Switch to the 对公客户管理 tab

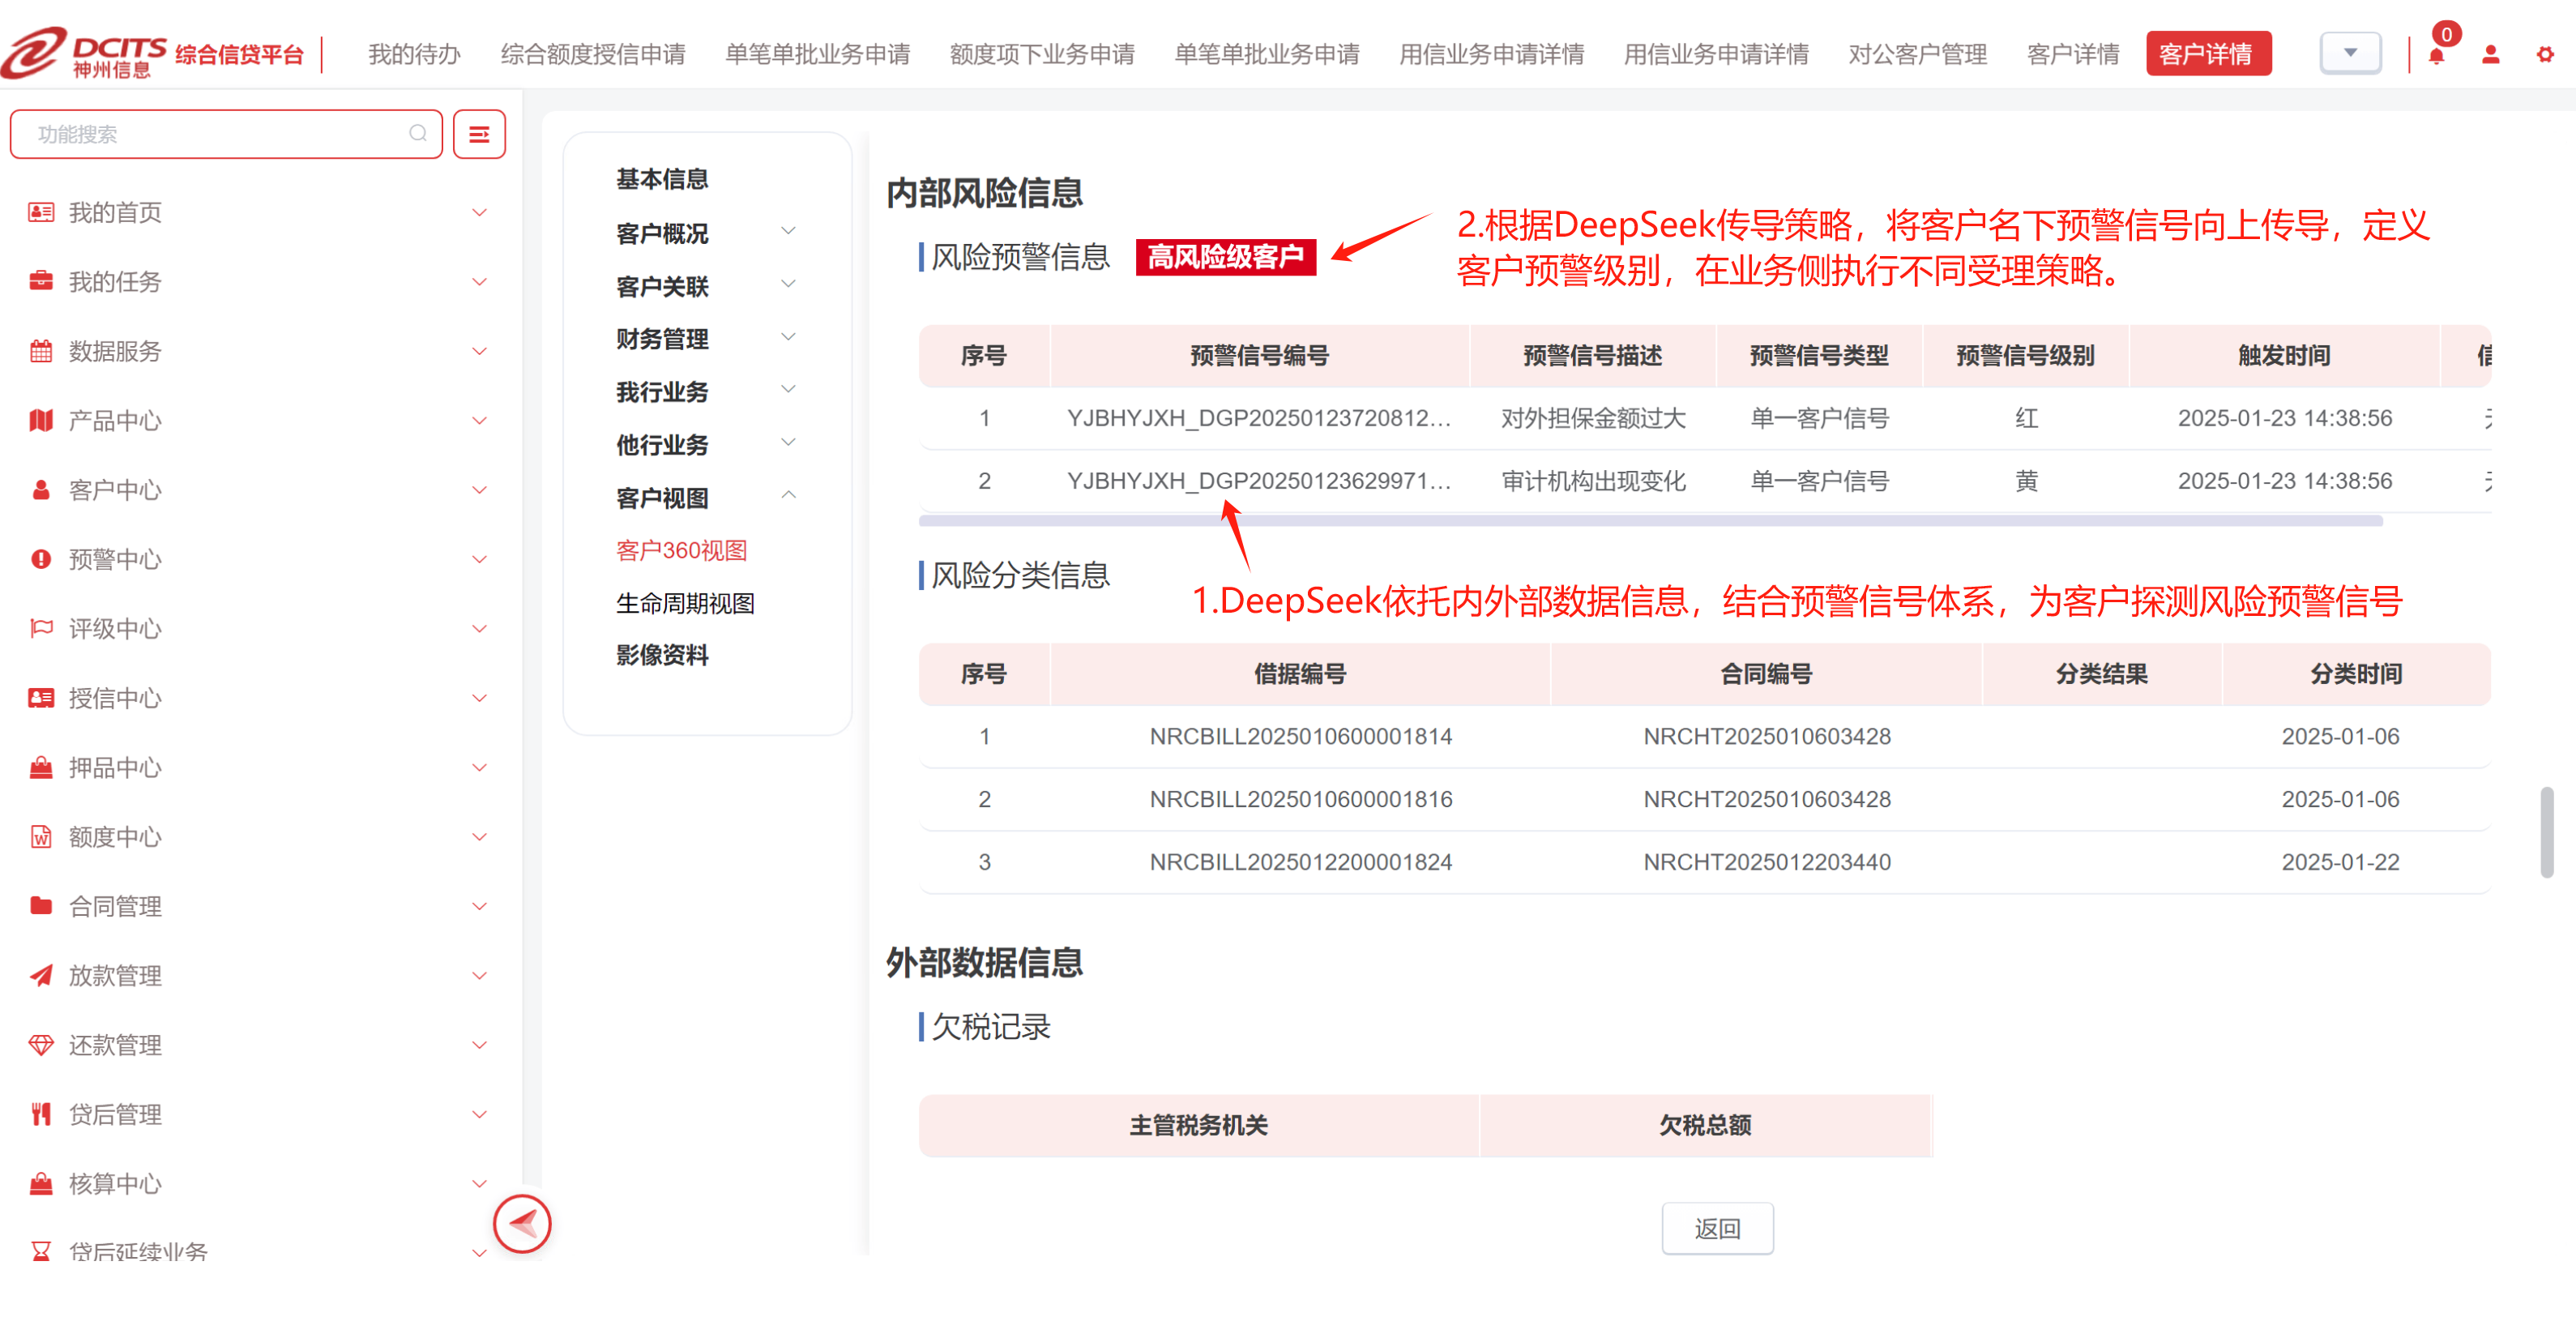point(1917,54)
